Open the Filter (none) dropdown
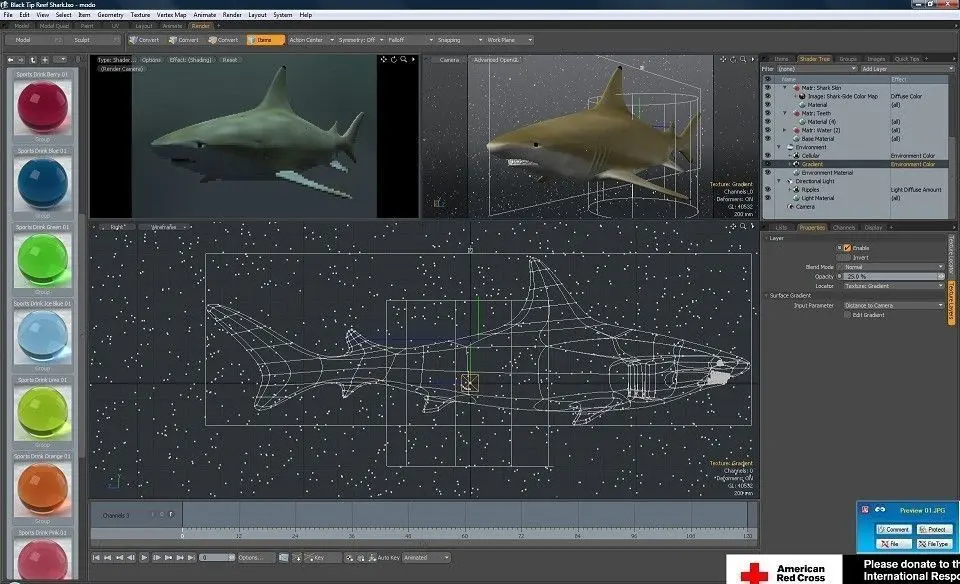This screenshot has width=960, height=584. pos(817,69)
